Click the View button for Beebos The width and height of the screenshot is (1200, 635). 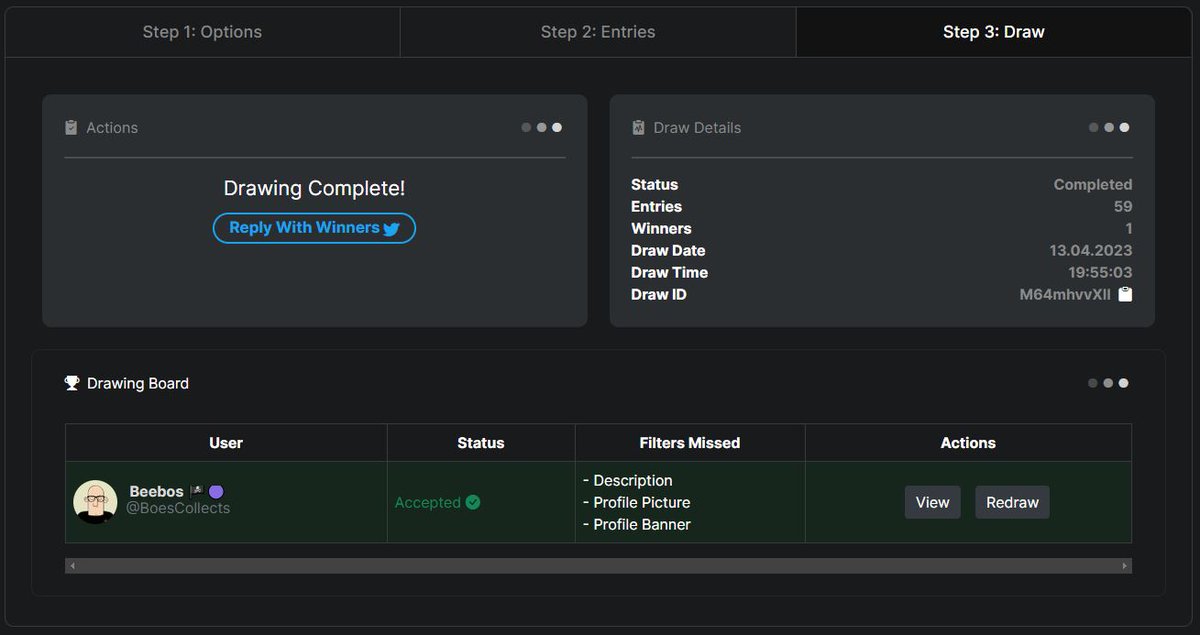pyautogui.click(x=932, y=502)
